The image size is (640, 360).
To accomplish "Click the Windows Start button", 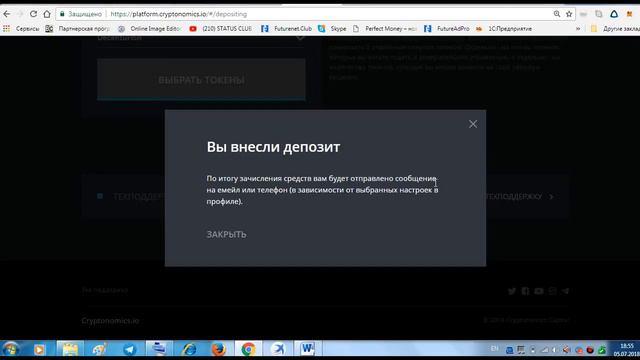I will tap(10, 349).
